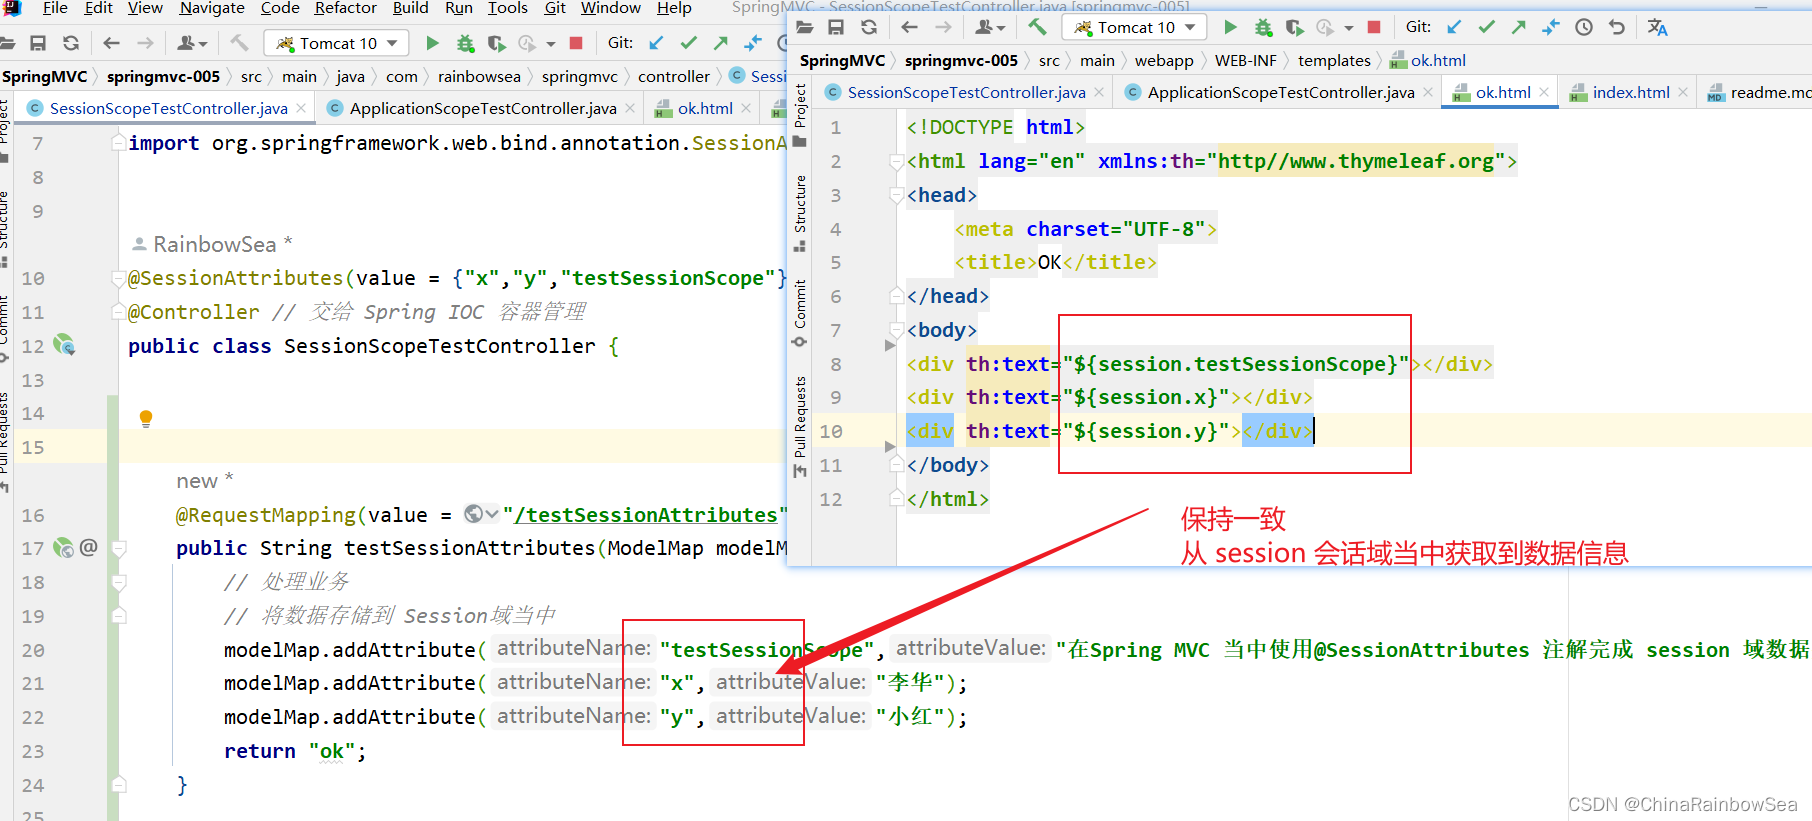
Task: Close the ok.html tab in the ok.html window
Action: coord(1544,92)
